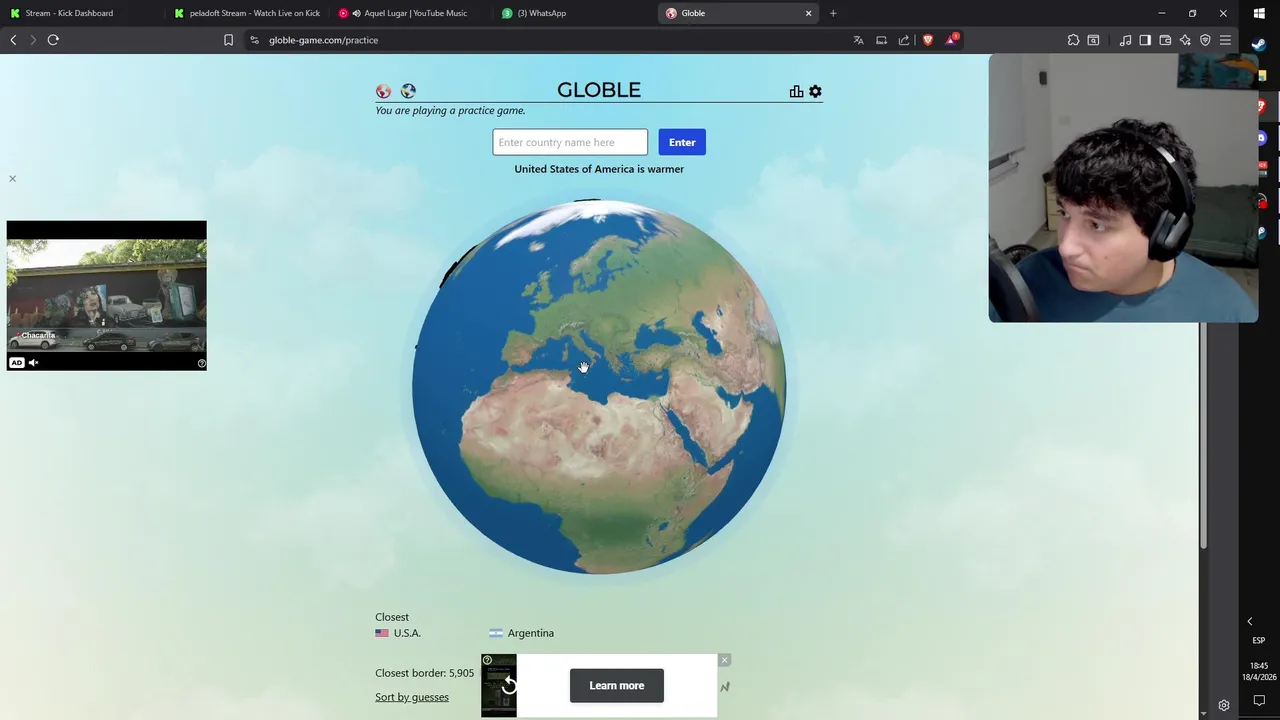
Task: Open Globle settings gear icon
Action: 815,91
